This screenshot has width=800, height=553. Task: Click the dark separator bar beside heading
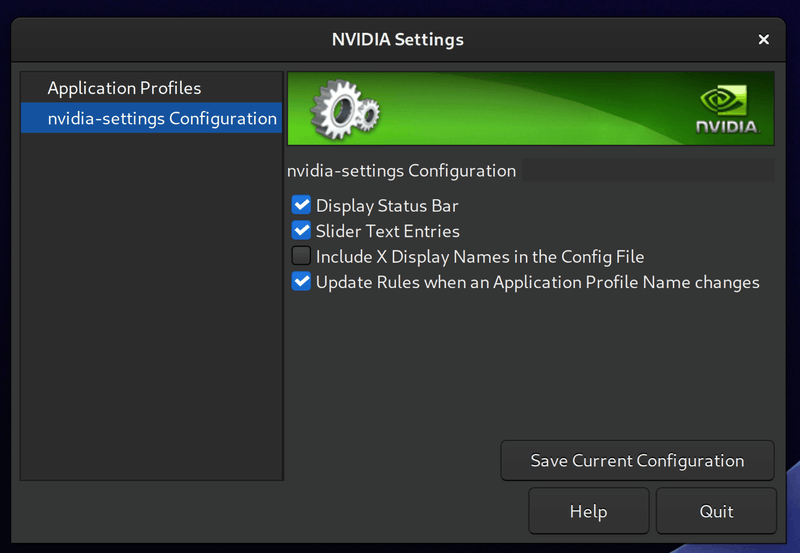point(648,170)
